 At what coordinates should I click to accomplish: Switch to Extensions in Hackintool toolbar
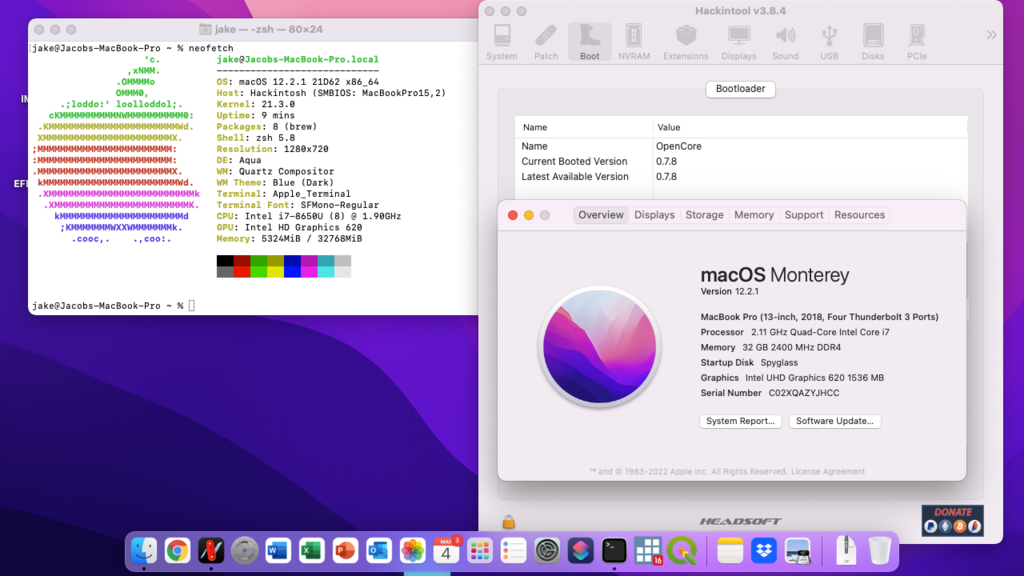[685, 41]
